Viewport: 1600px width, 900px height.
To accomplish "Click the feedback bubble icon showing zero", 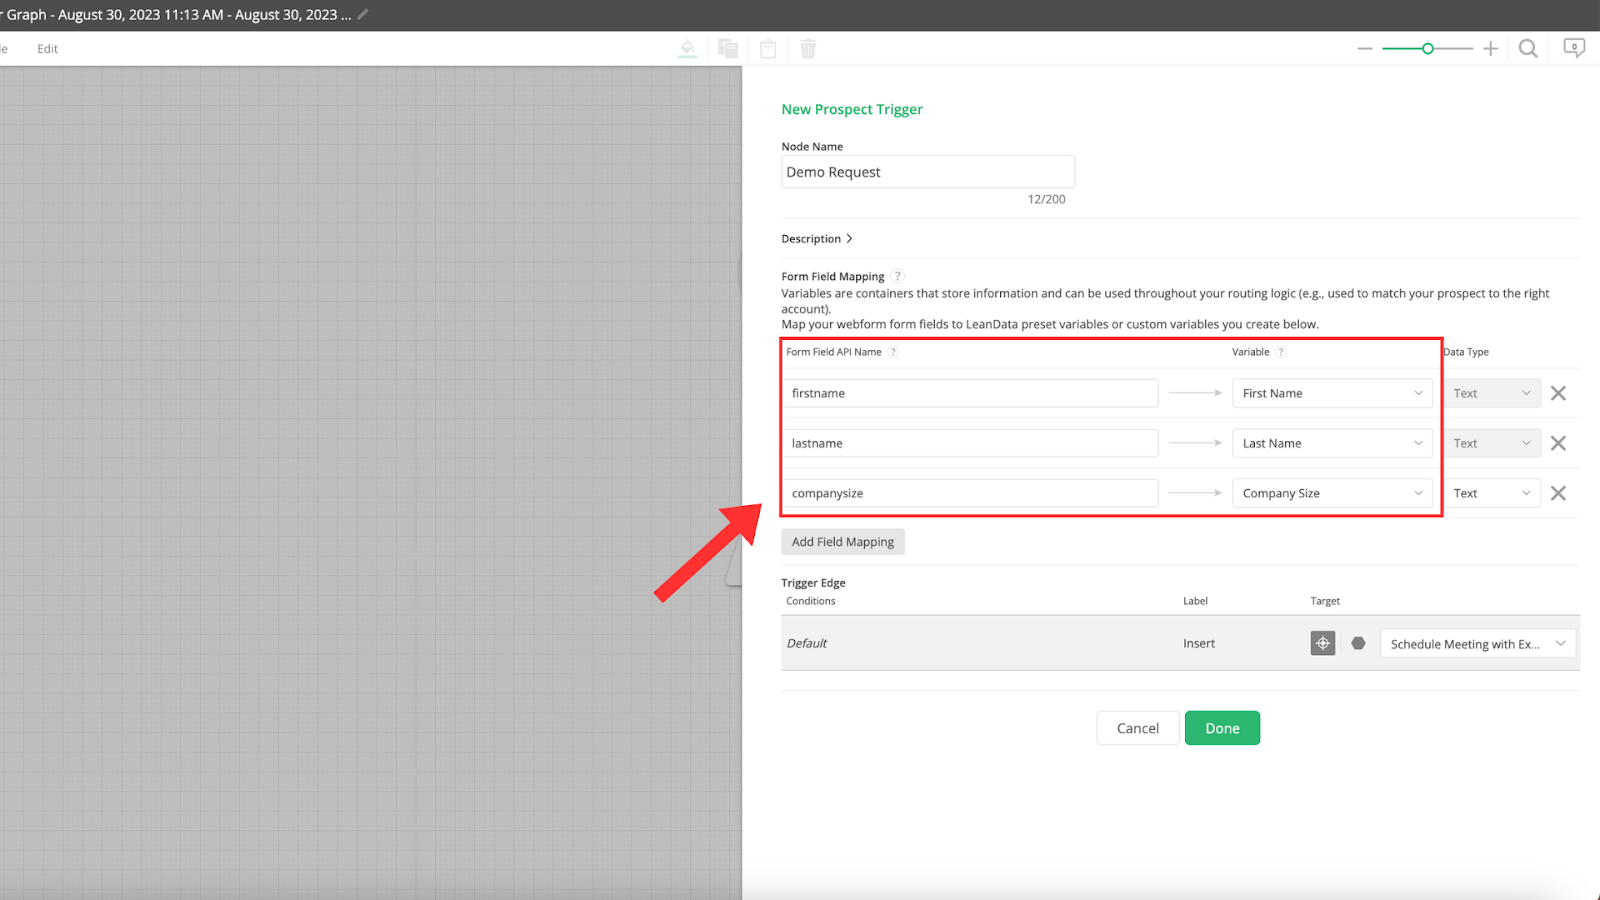I will coord(1572,48).
